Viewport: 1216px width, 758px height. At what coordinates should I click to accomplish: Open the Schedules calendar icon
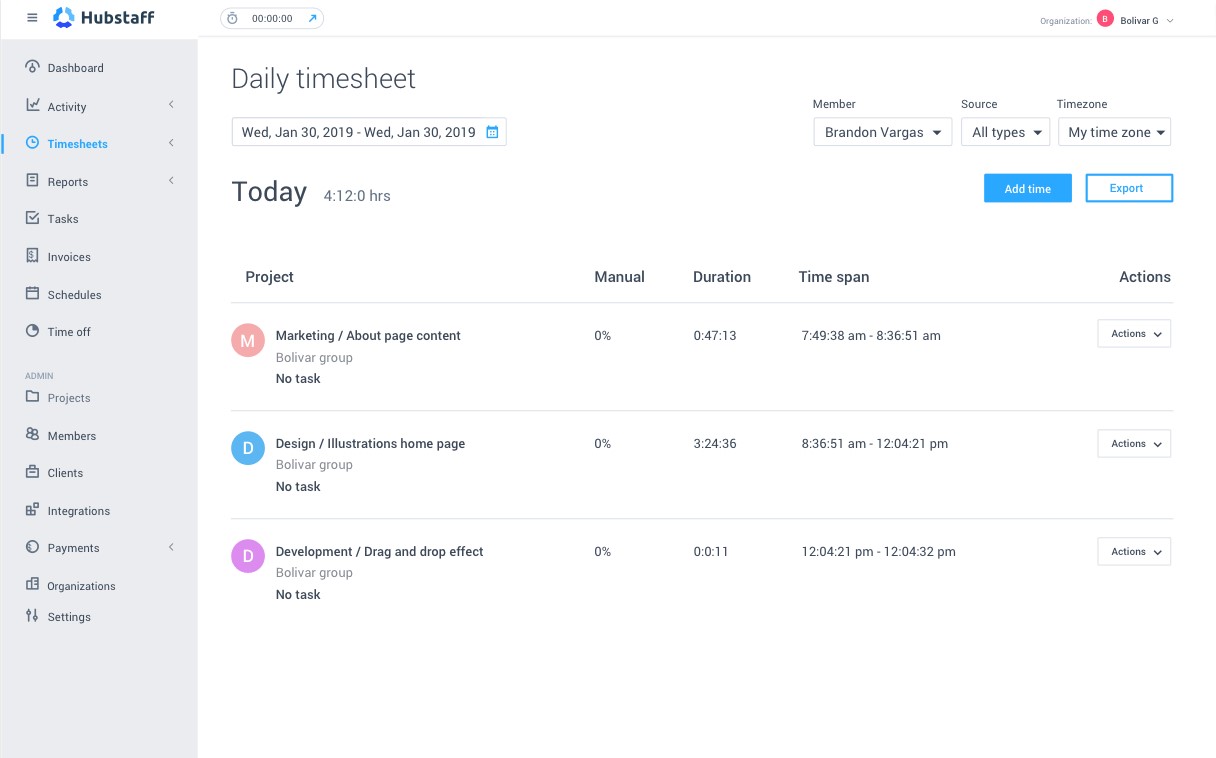(x=32, y=295)
